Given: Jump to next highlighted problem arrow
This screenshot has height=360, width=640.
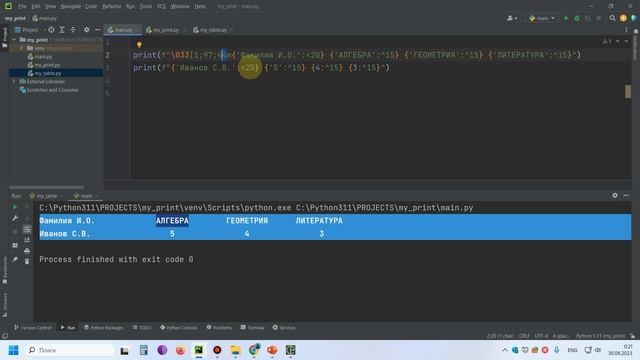Looking at the screenshot, I should 626,42.
